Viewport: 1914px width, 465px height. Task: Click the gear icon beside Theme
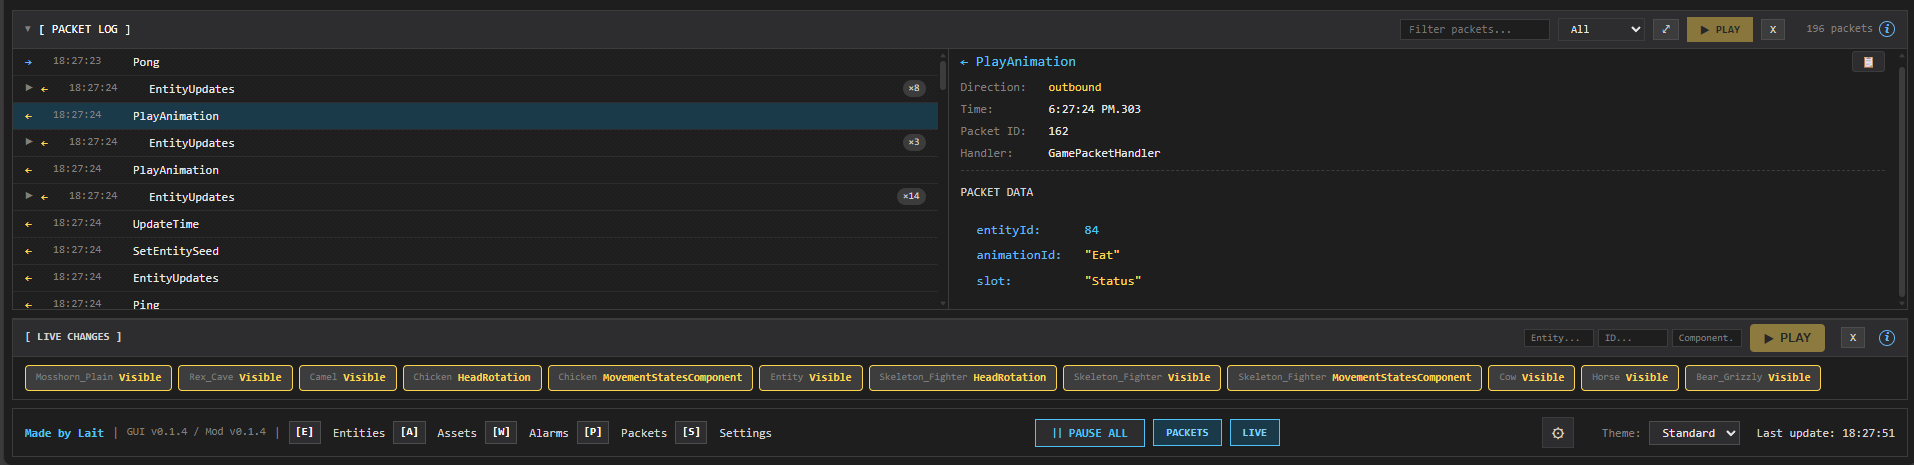click(1557, 433)
